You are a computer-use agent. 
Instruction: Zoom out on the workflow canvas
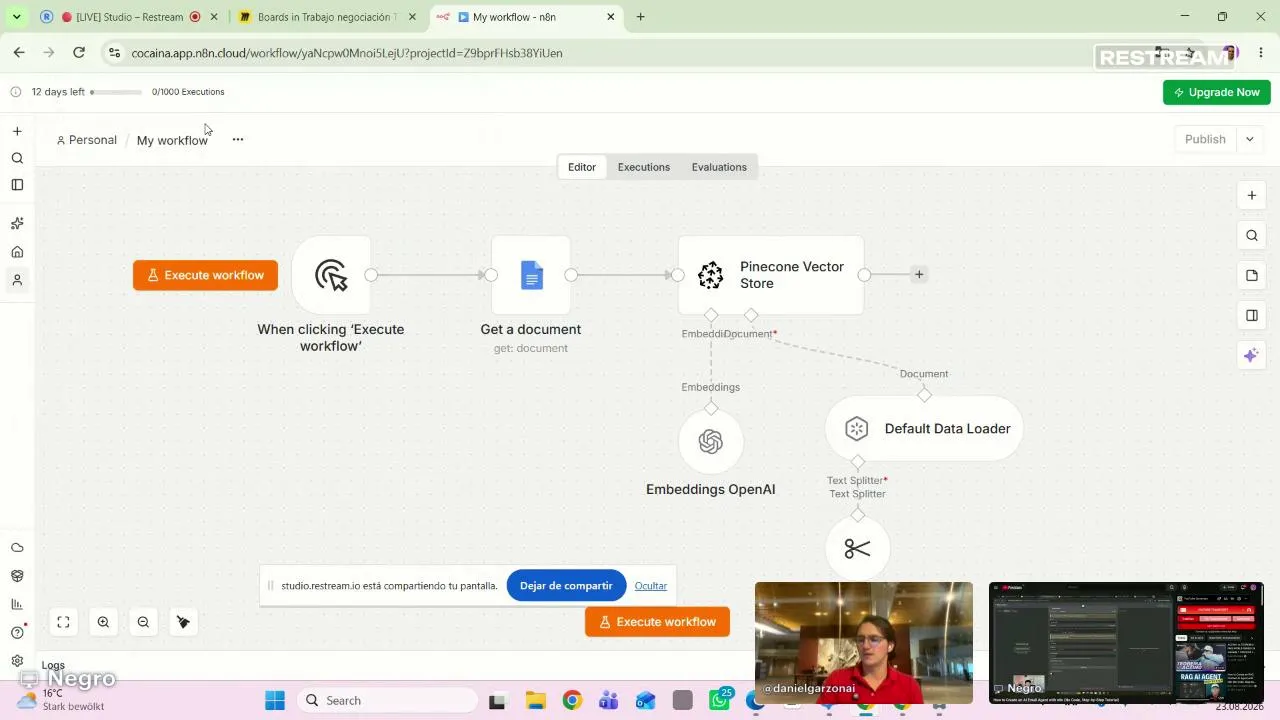[x=143, y=622]
